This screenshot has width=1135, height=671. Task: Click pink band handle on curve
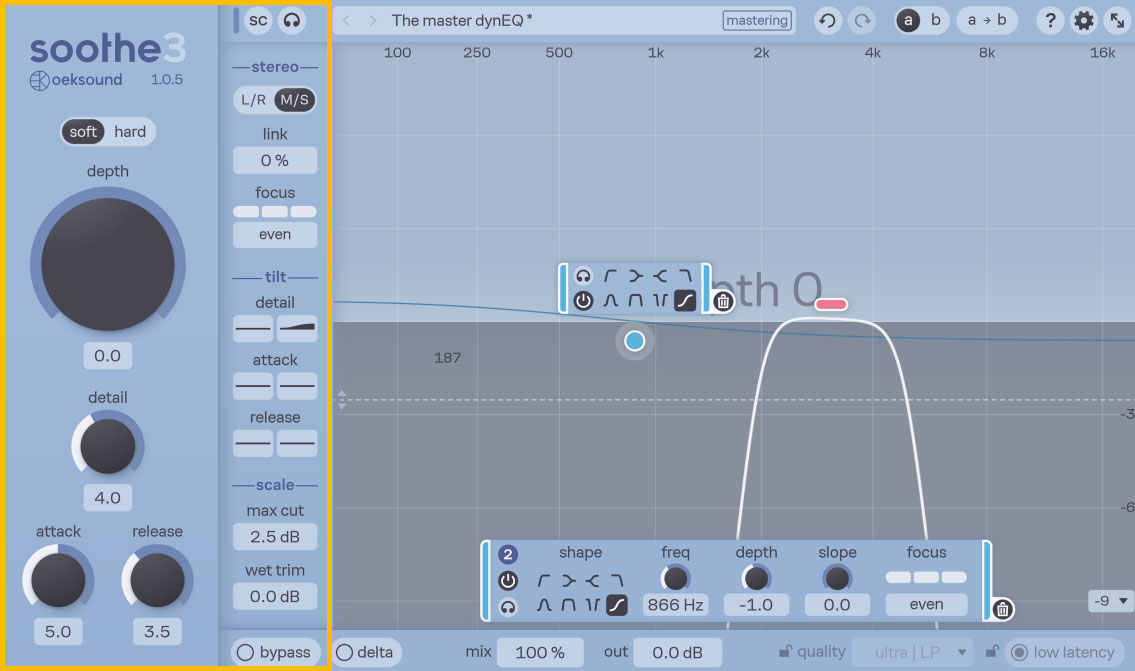click(831, 304)
